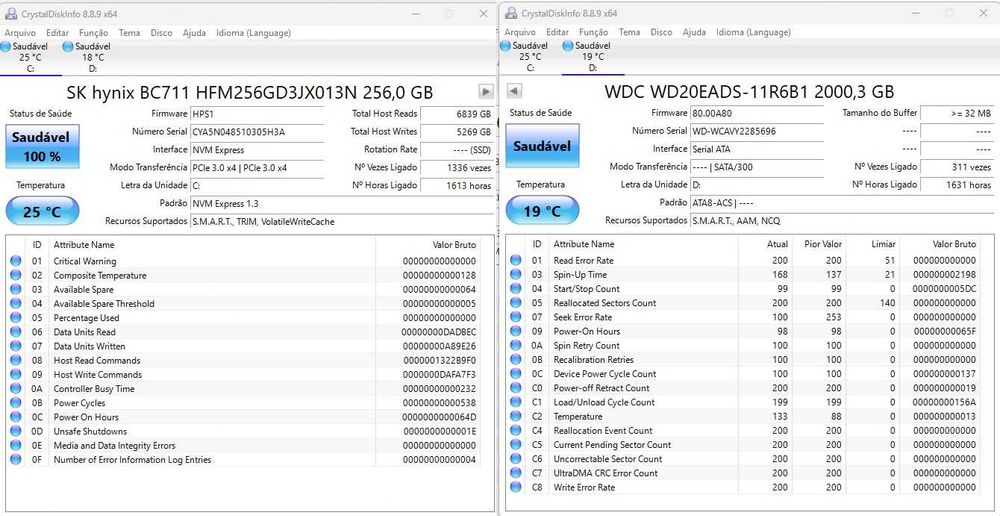
Task: Click status orb for Spin Retry Count row
Action: click(516, 345)
